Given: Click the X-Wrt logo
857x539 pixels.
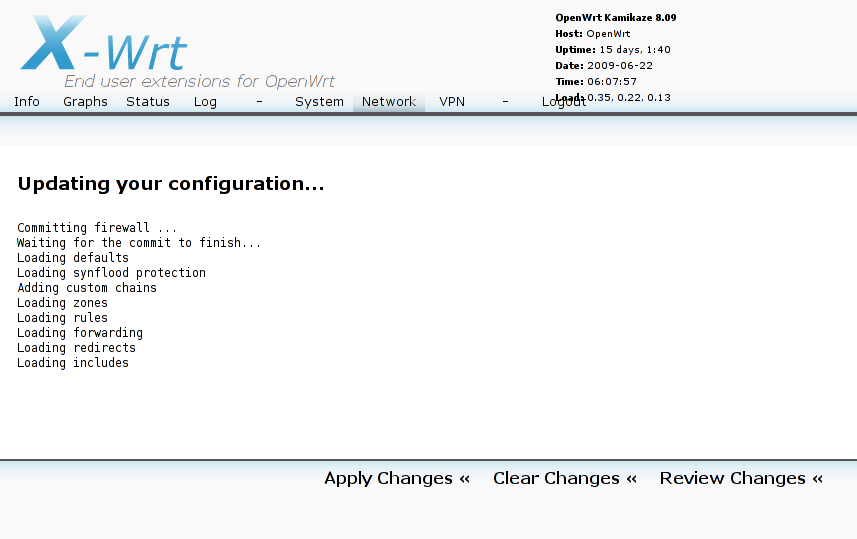Looking at the screenshot, I should [x=104, y=45].
